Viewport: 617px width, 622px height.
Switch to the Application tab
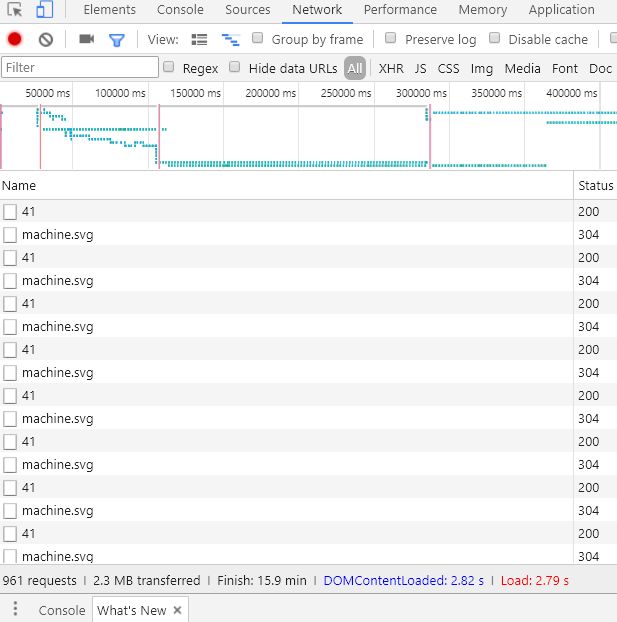tap(561, 10)
